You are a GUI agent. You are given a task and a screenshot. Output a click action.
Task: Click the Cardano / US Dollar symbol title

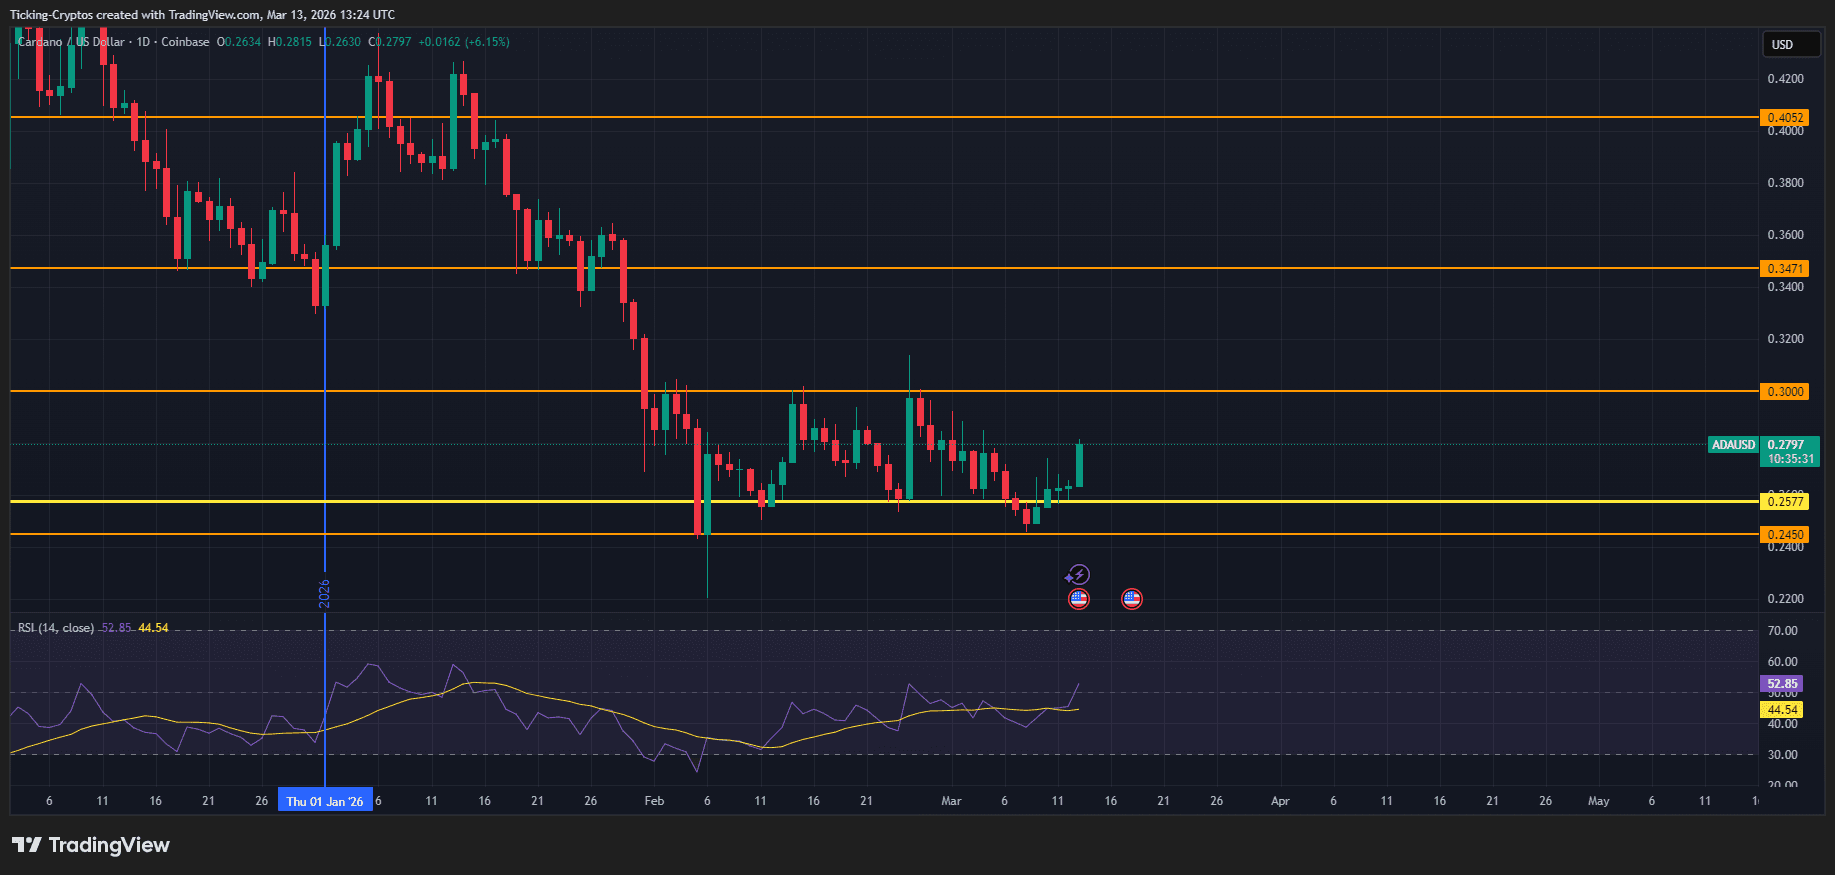72,42
